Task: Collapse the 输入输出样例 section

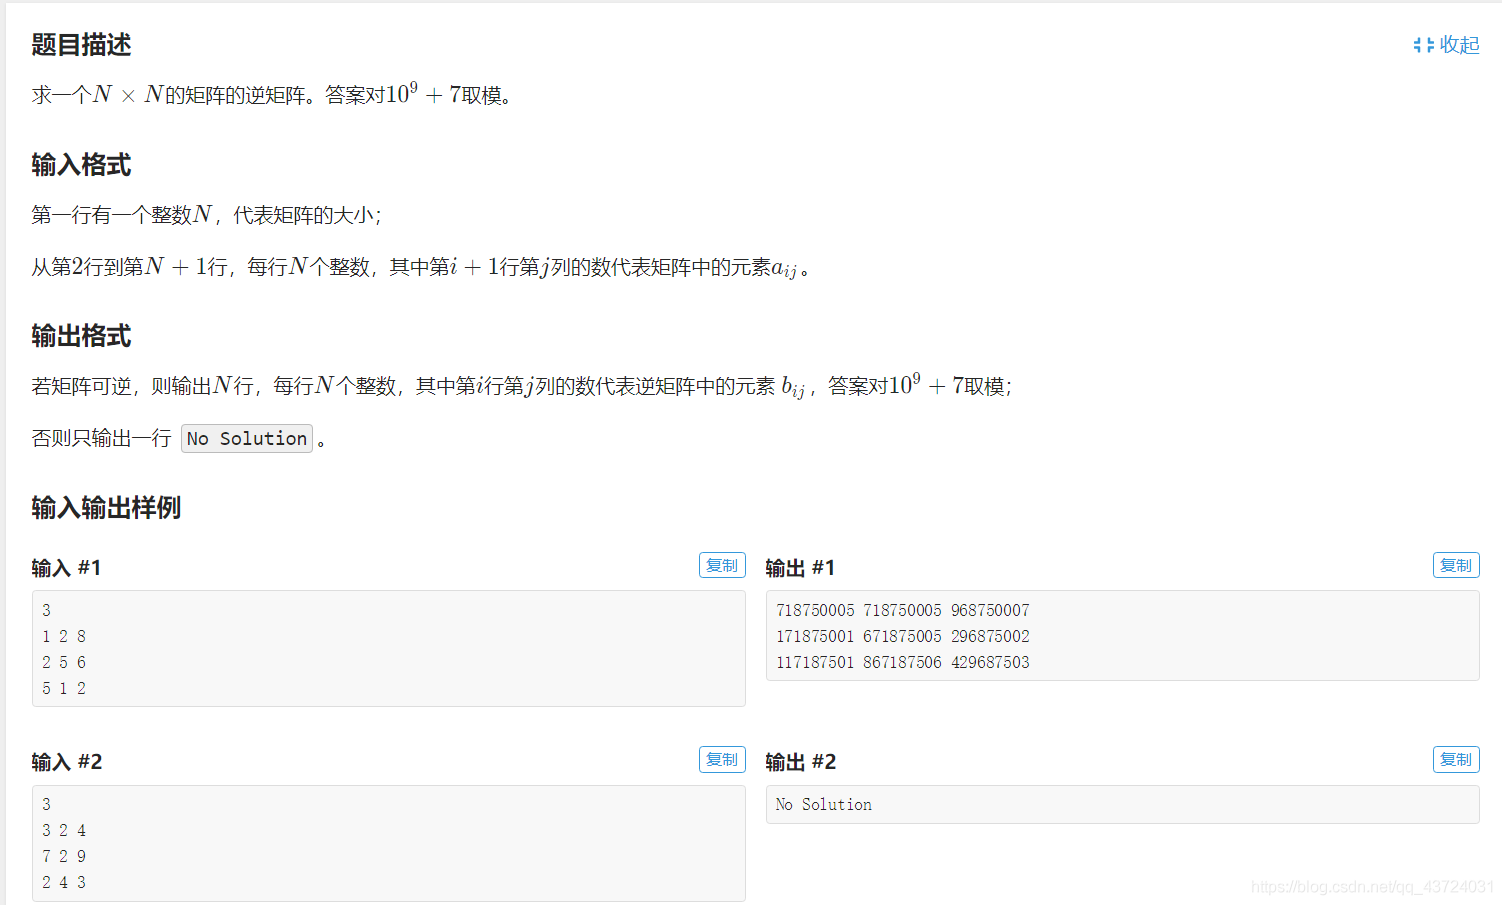Action: click(105, 509)
